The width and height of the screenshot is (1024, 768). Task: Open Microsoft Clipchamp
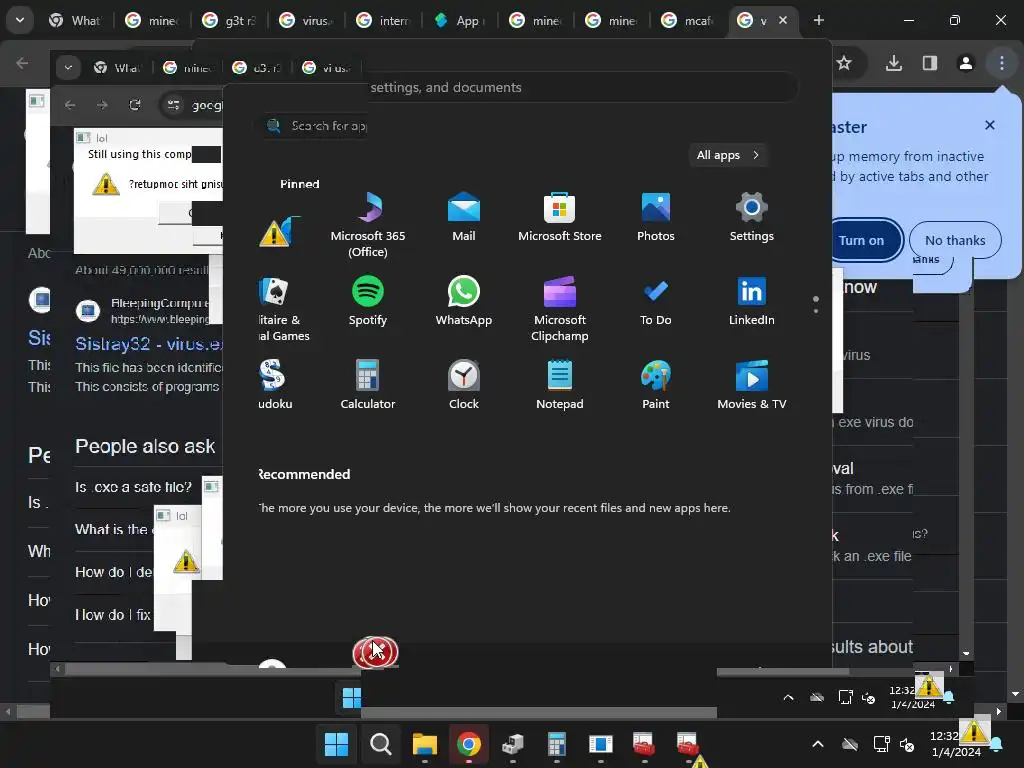pos(560,308)
